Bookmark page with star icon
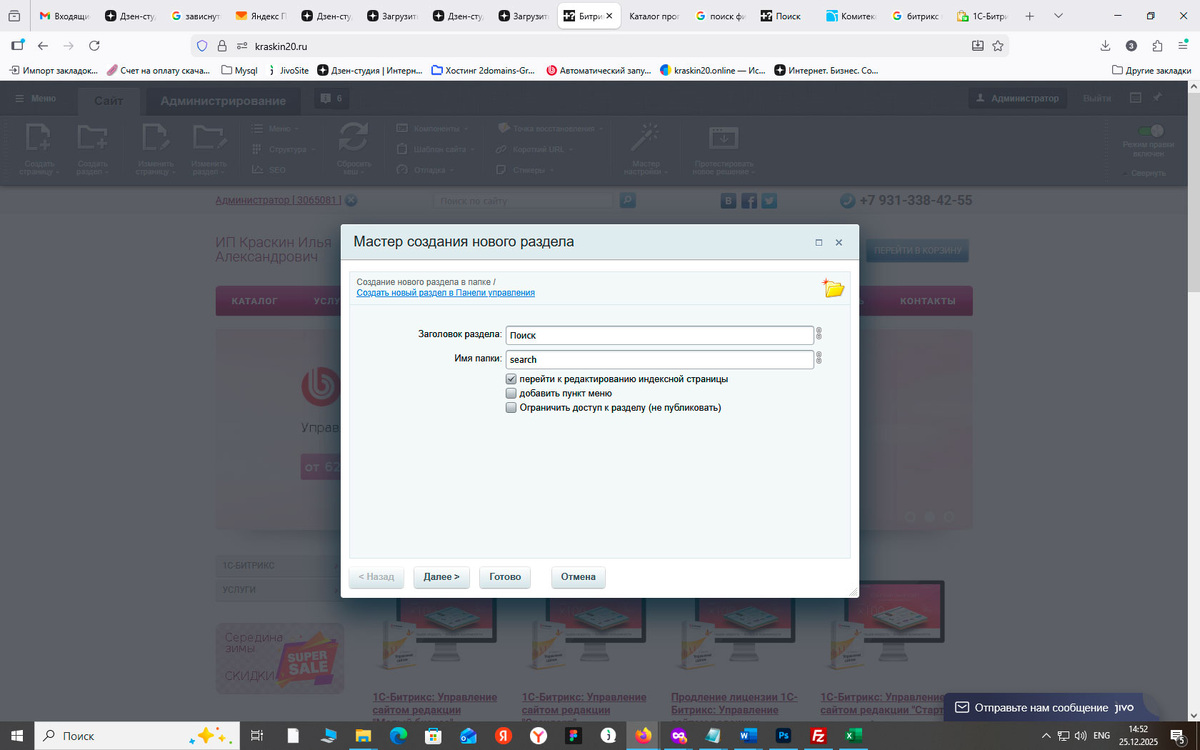 tap(997, 46)
